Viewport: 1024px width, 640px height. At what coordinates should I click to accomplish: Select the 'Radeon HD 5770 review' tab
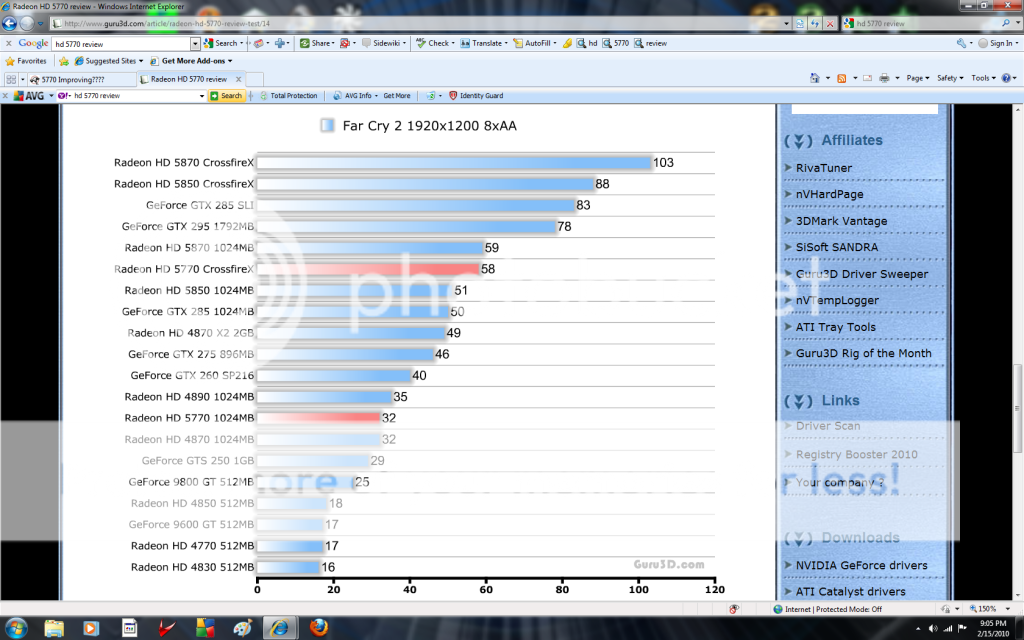tap(189, 79)
